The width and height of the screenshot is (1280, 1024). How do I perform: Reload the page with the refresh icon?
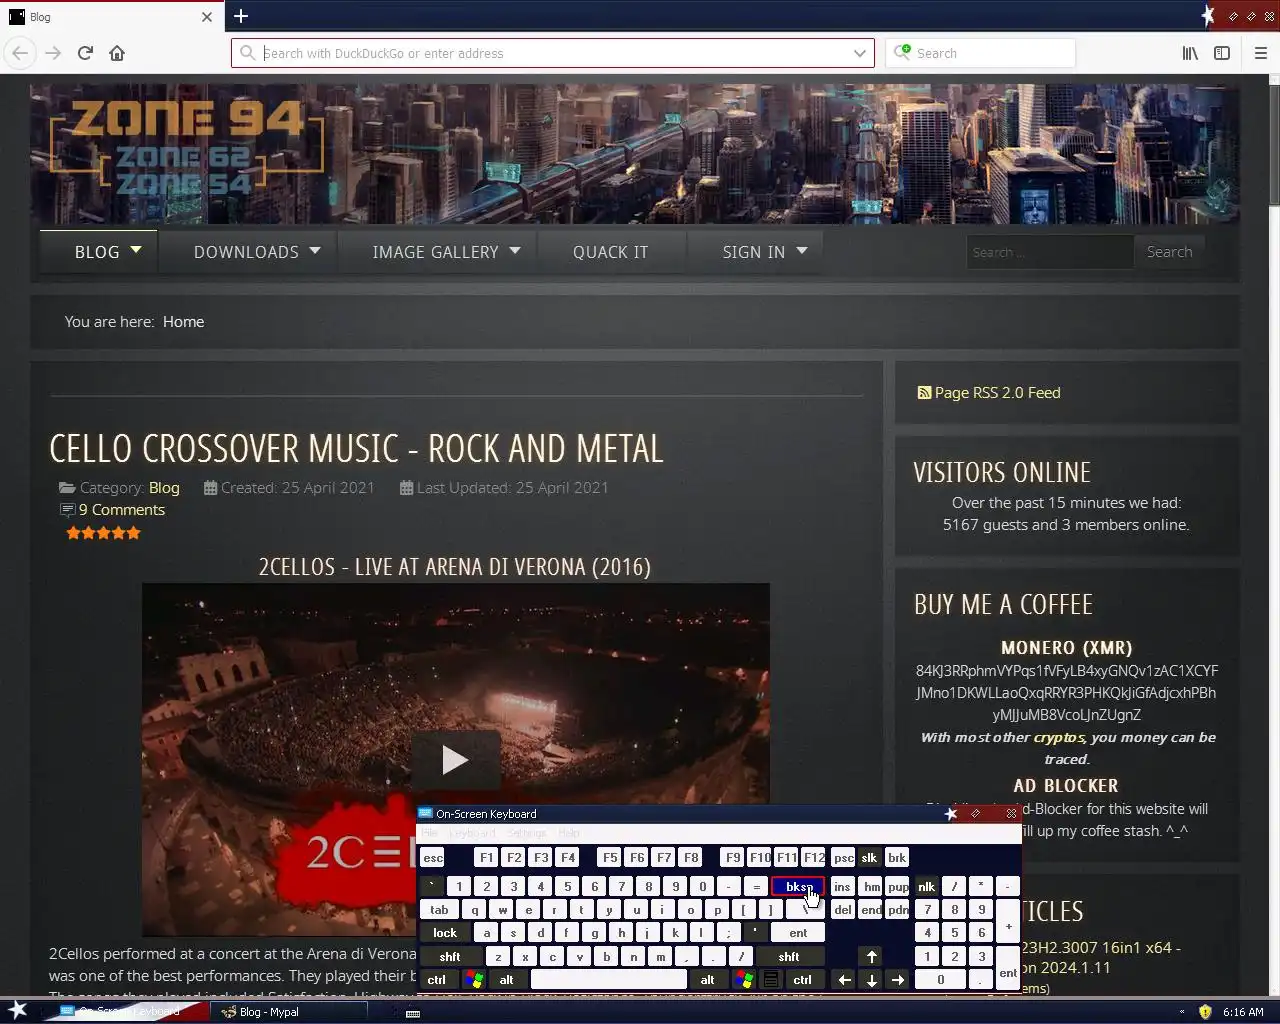85,53
